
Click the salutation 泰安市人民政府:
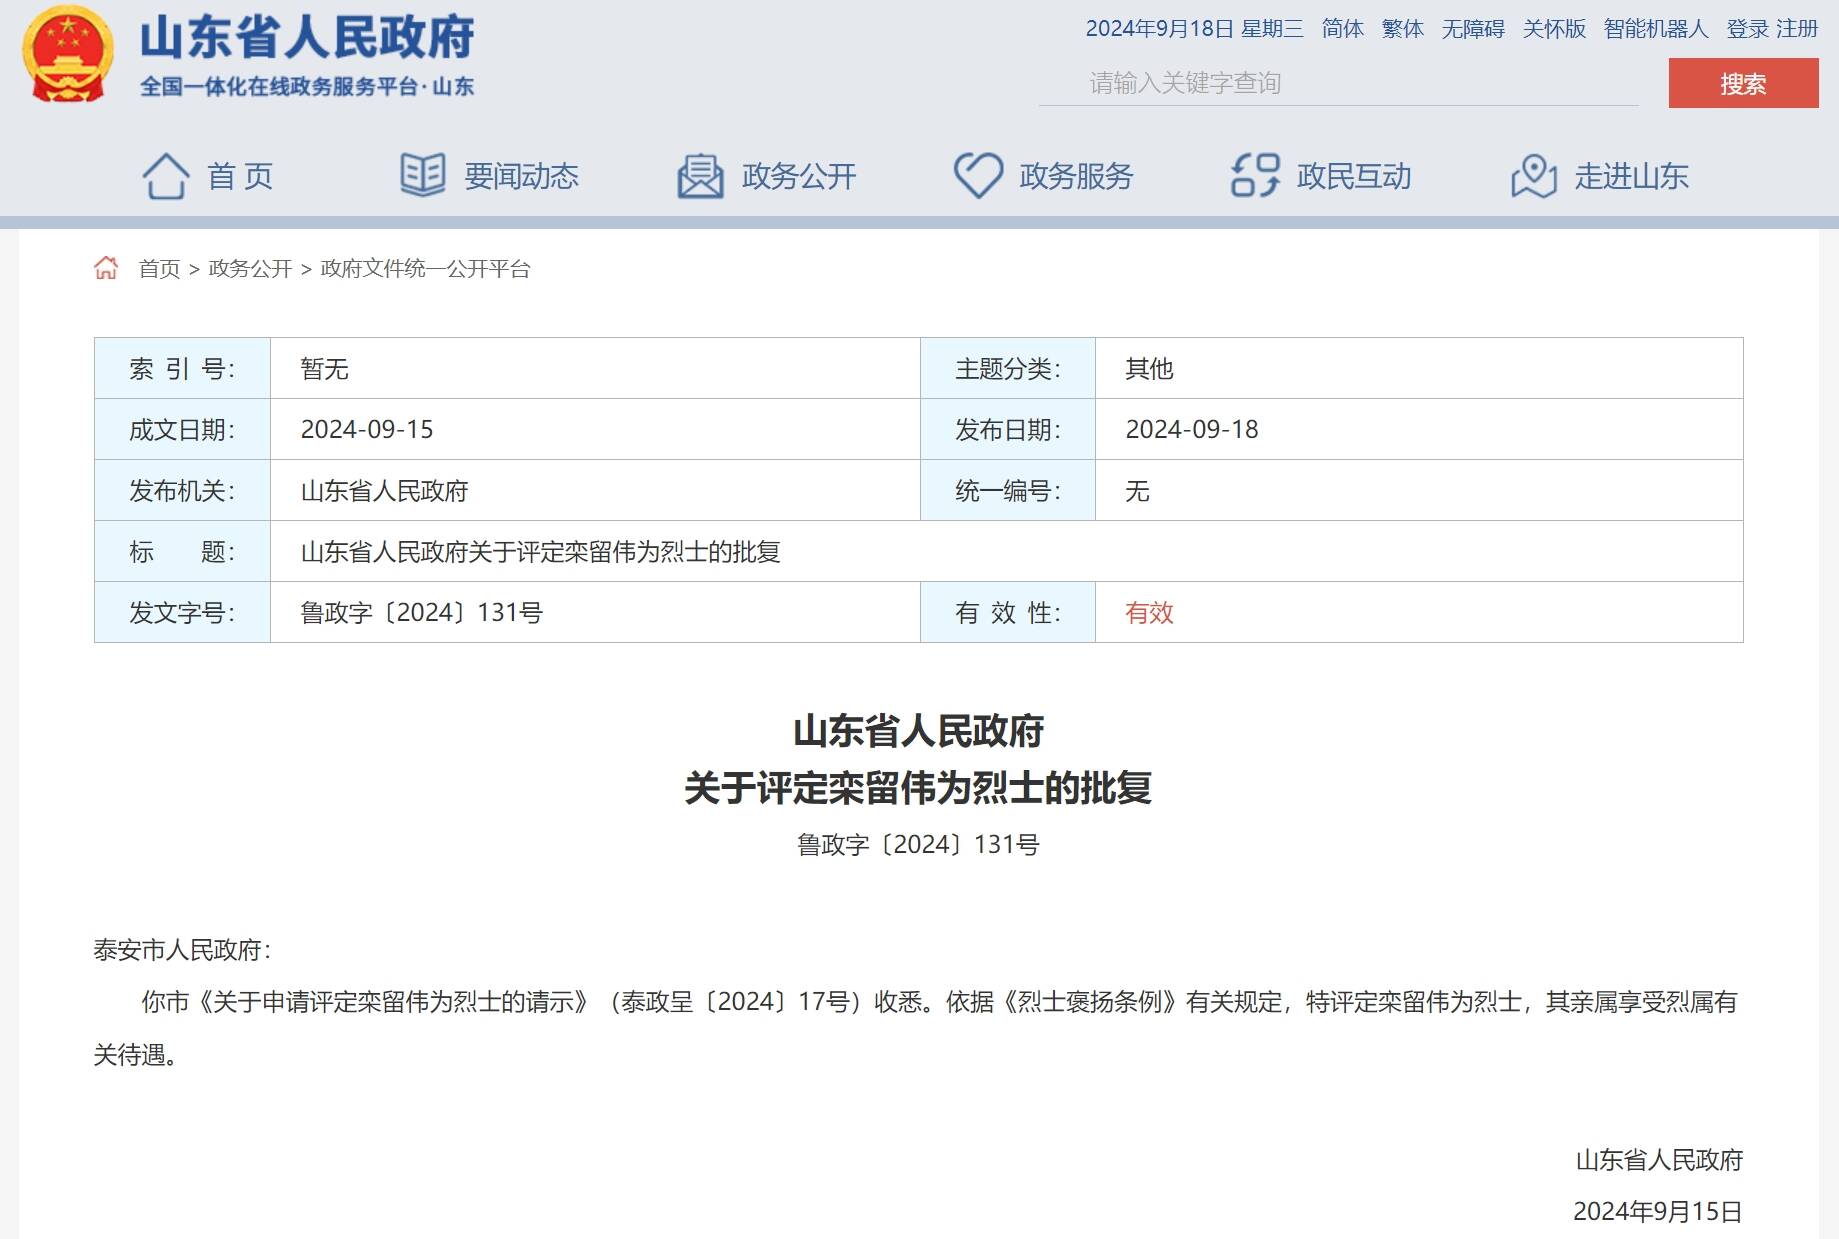(x=182, y=950)
